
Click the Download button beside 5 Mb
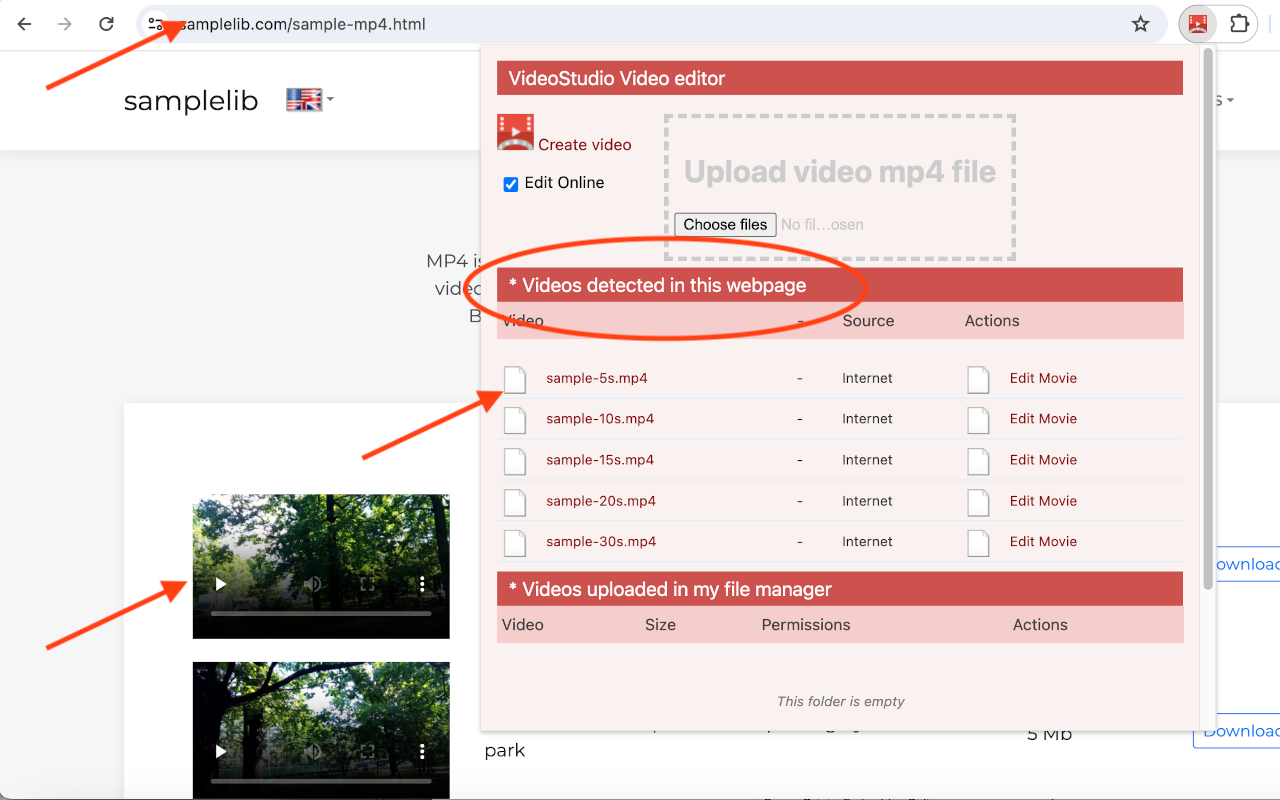[x=1237, y=731]
